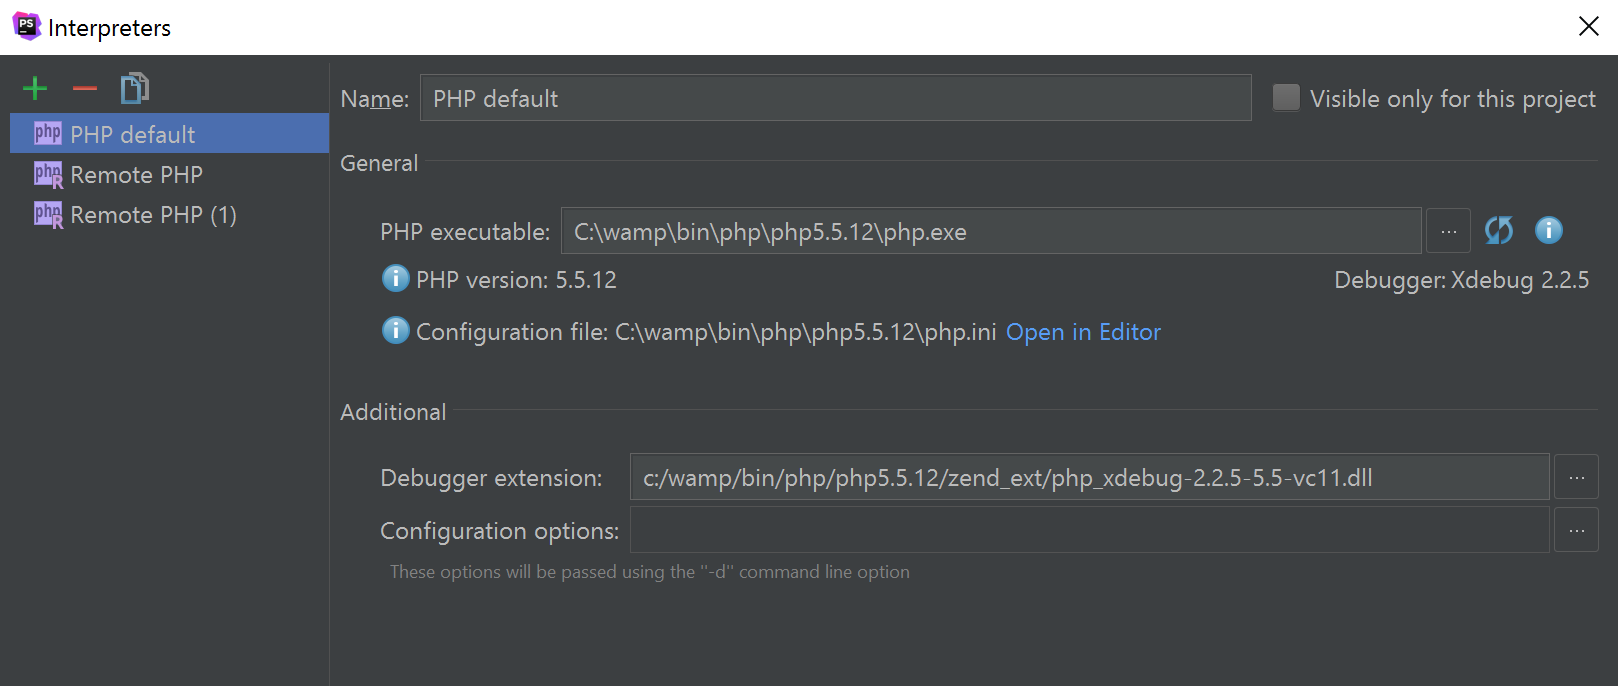Click php icon of Remote PHP (1) entry
The width and height of the screenshot is (1618, 686).
[x=48, y=214]
